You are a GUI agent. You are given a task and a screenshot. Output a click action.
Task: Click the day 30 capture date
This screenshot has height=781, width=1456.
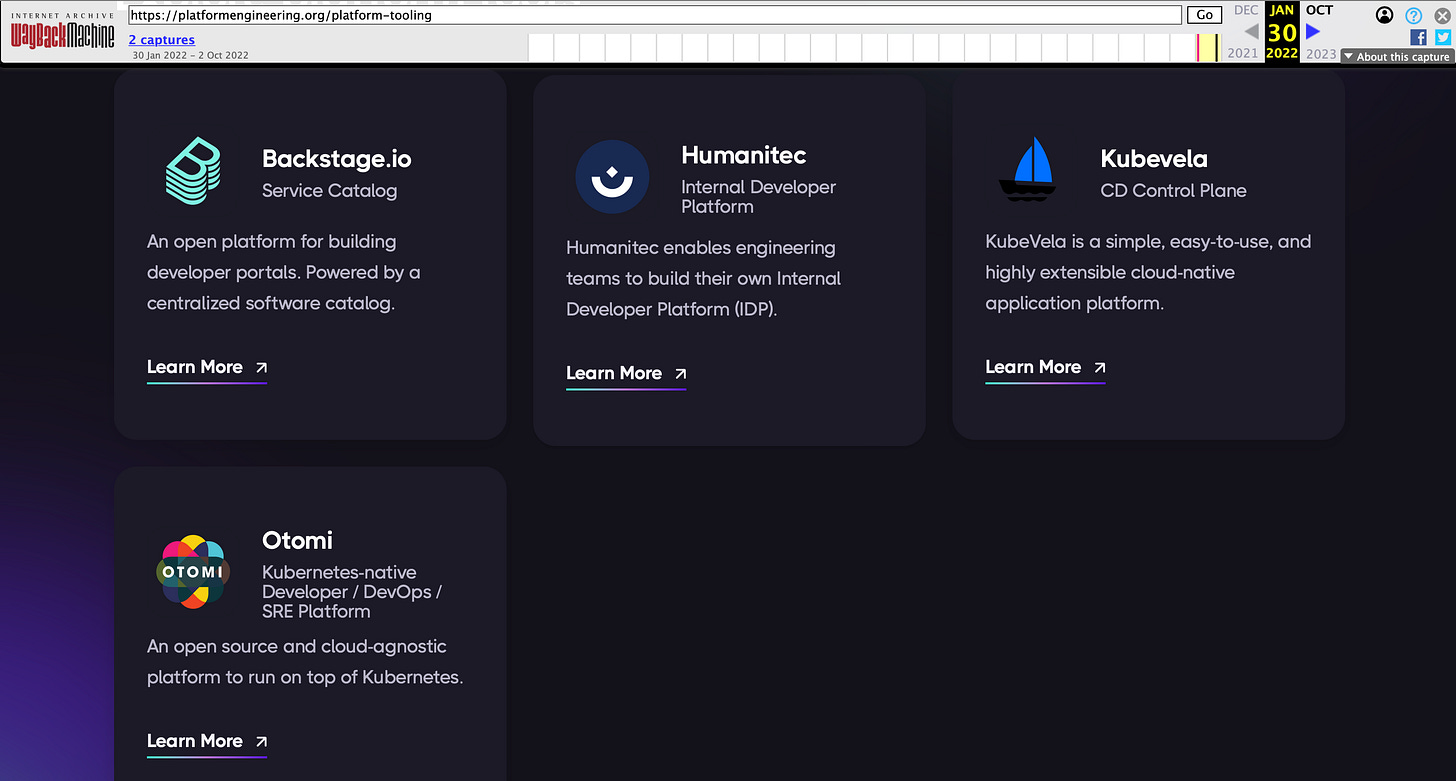tap(1282, 32)
